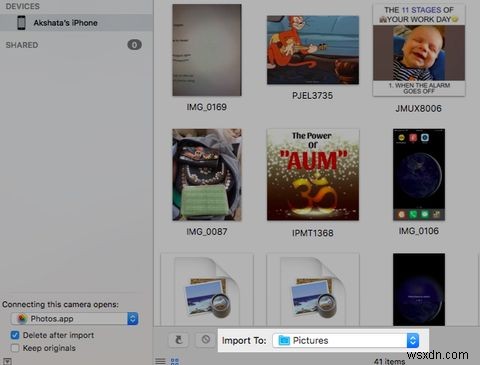Viewport: 480px width, 365px height.
Task: Switch to list view
Action: [x=160, y=361]
